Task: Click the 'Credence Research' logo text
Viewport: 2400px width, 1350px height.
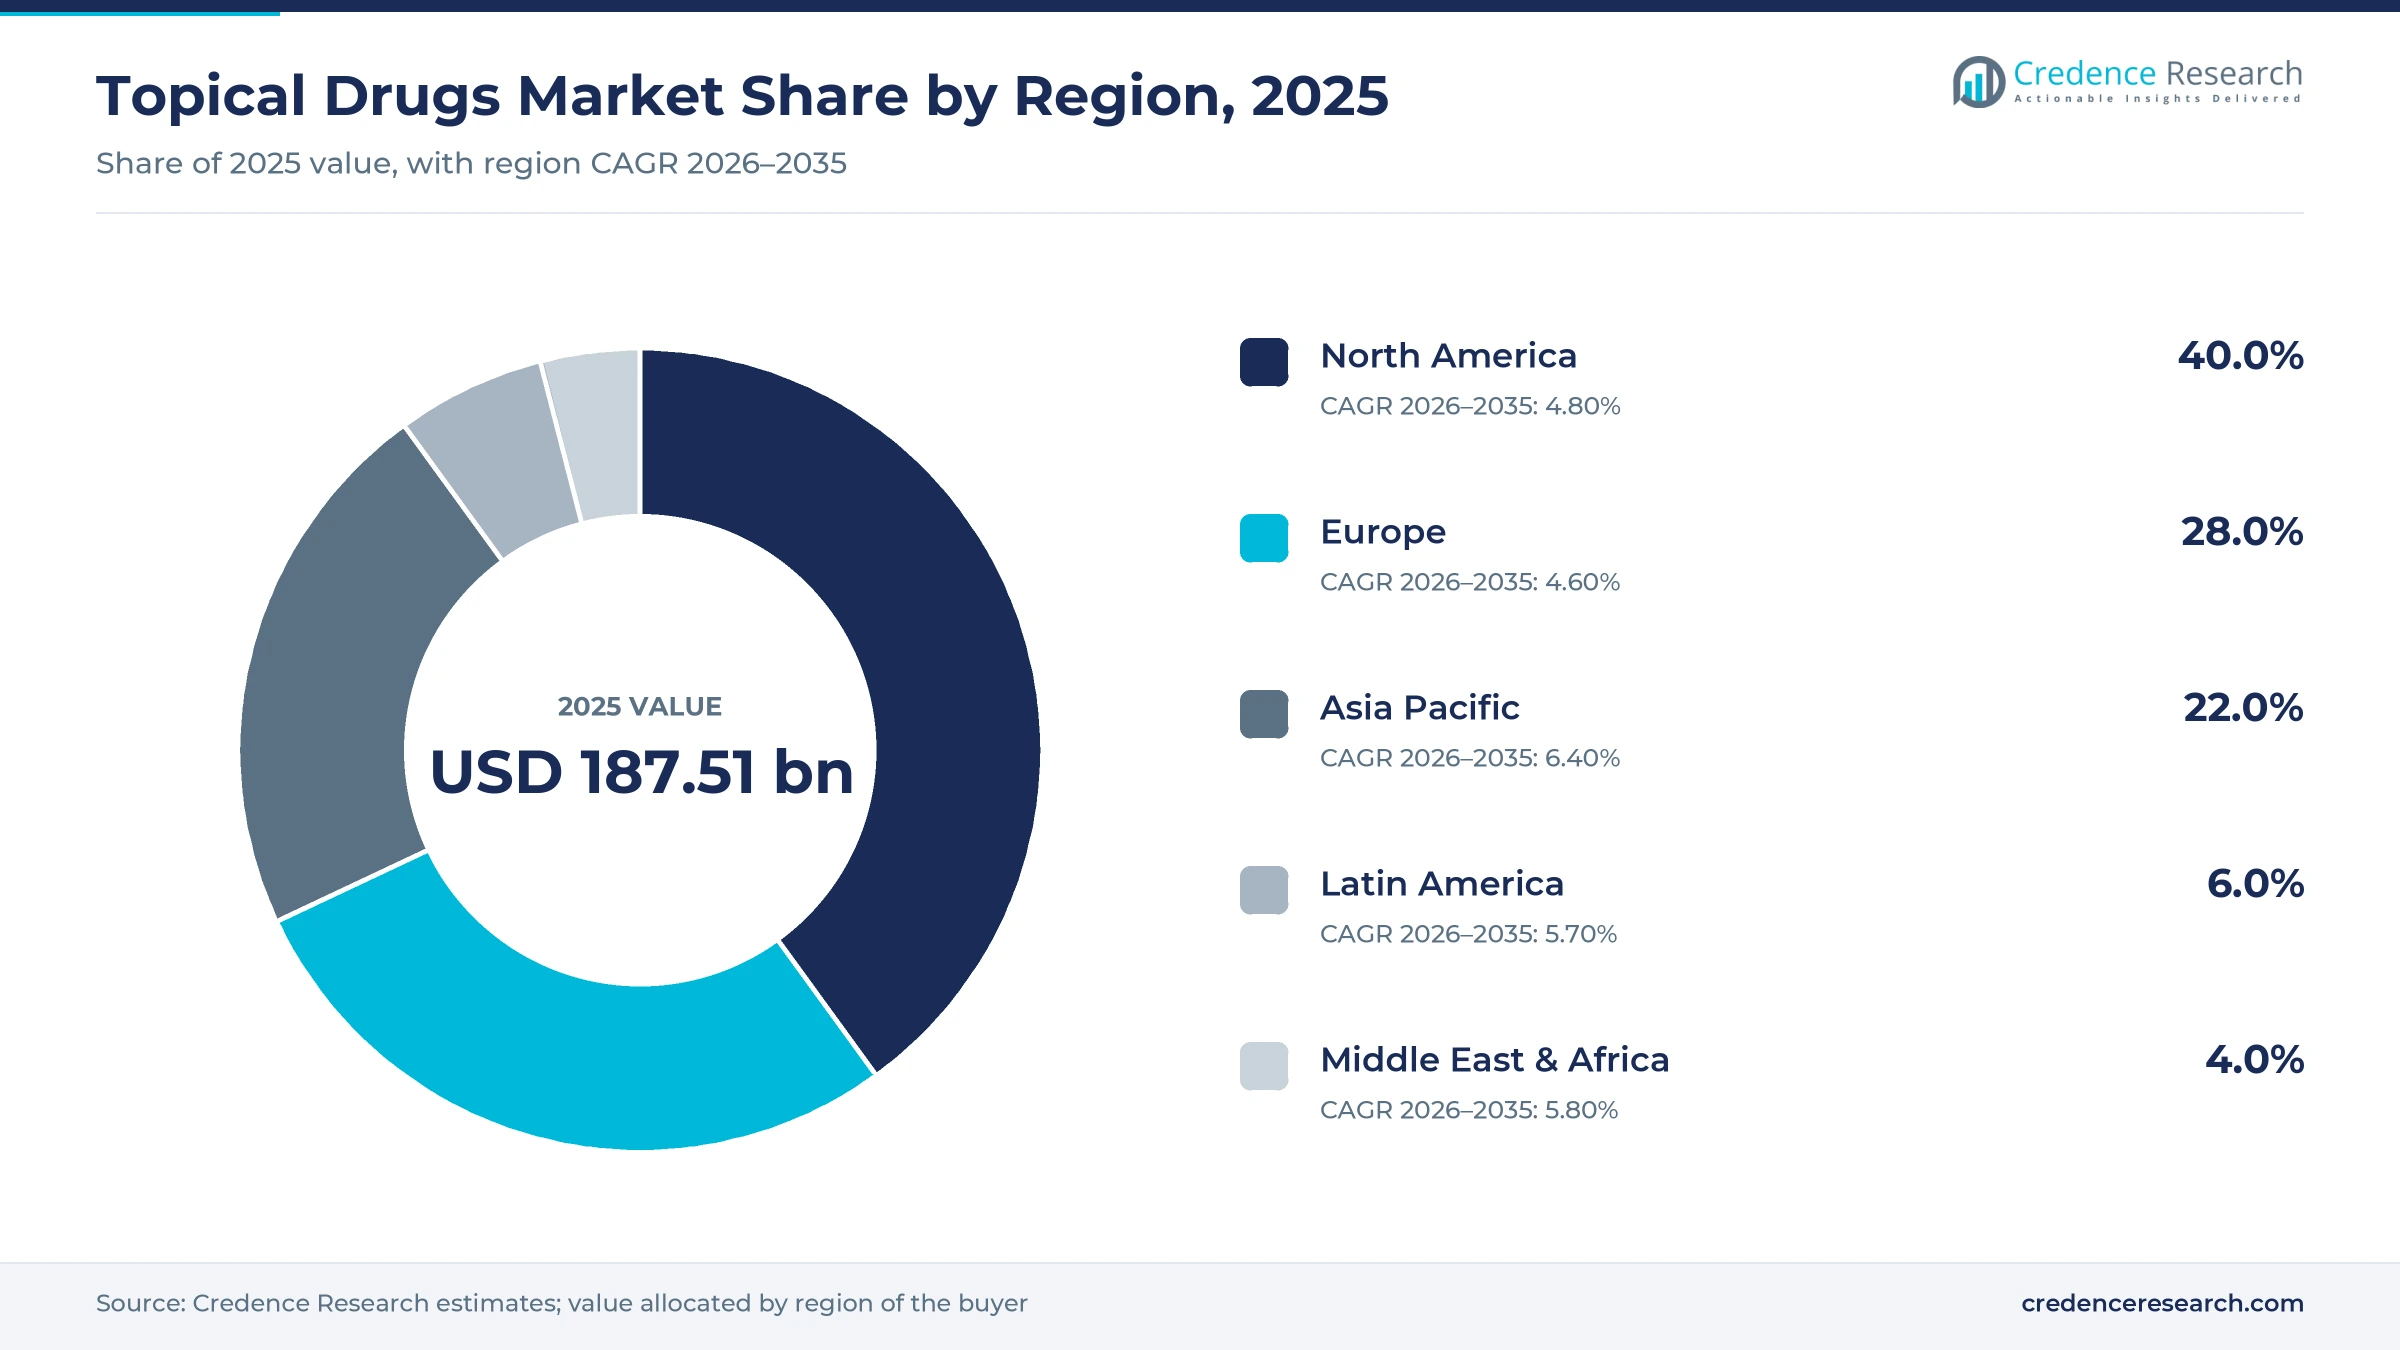Action: [2158, 73]
